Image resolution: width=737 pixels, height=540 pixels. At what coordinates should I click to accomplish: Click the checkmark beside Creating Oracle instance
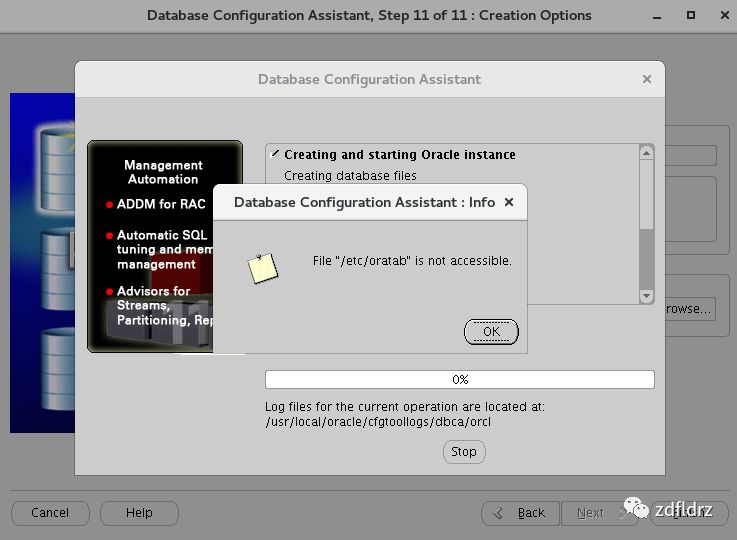click(275, 154)
